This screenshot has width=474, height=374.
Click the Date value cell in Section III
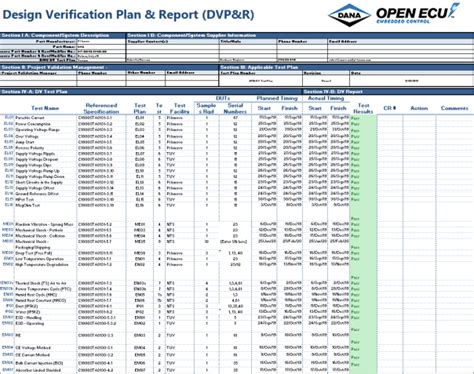pyautogui.click(x=411, y=81)
